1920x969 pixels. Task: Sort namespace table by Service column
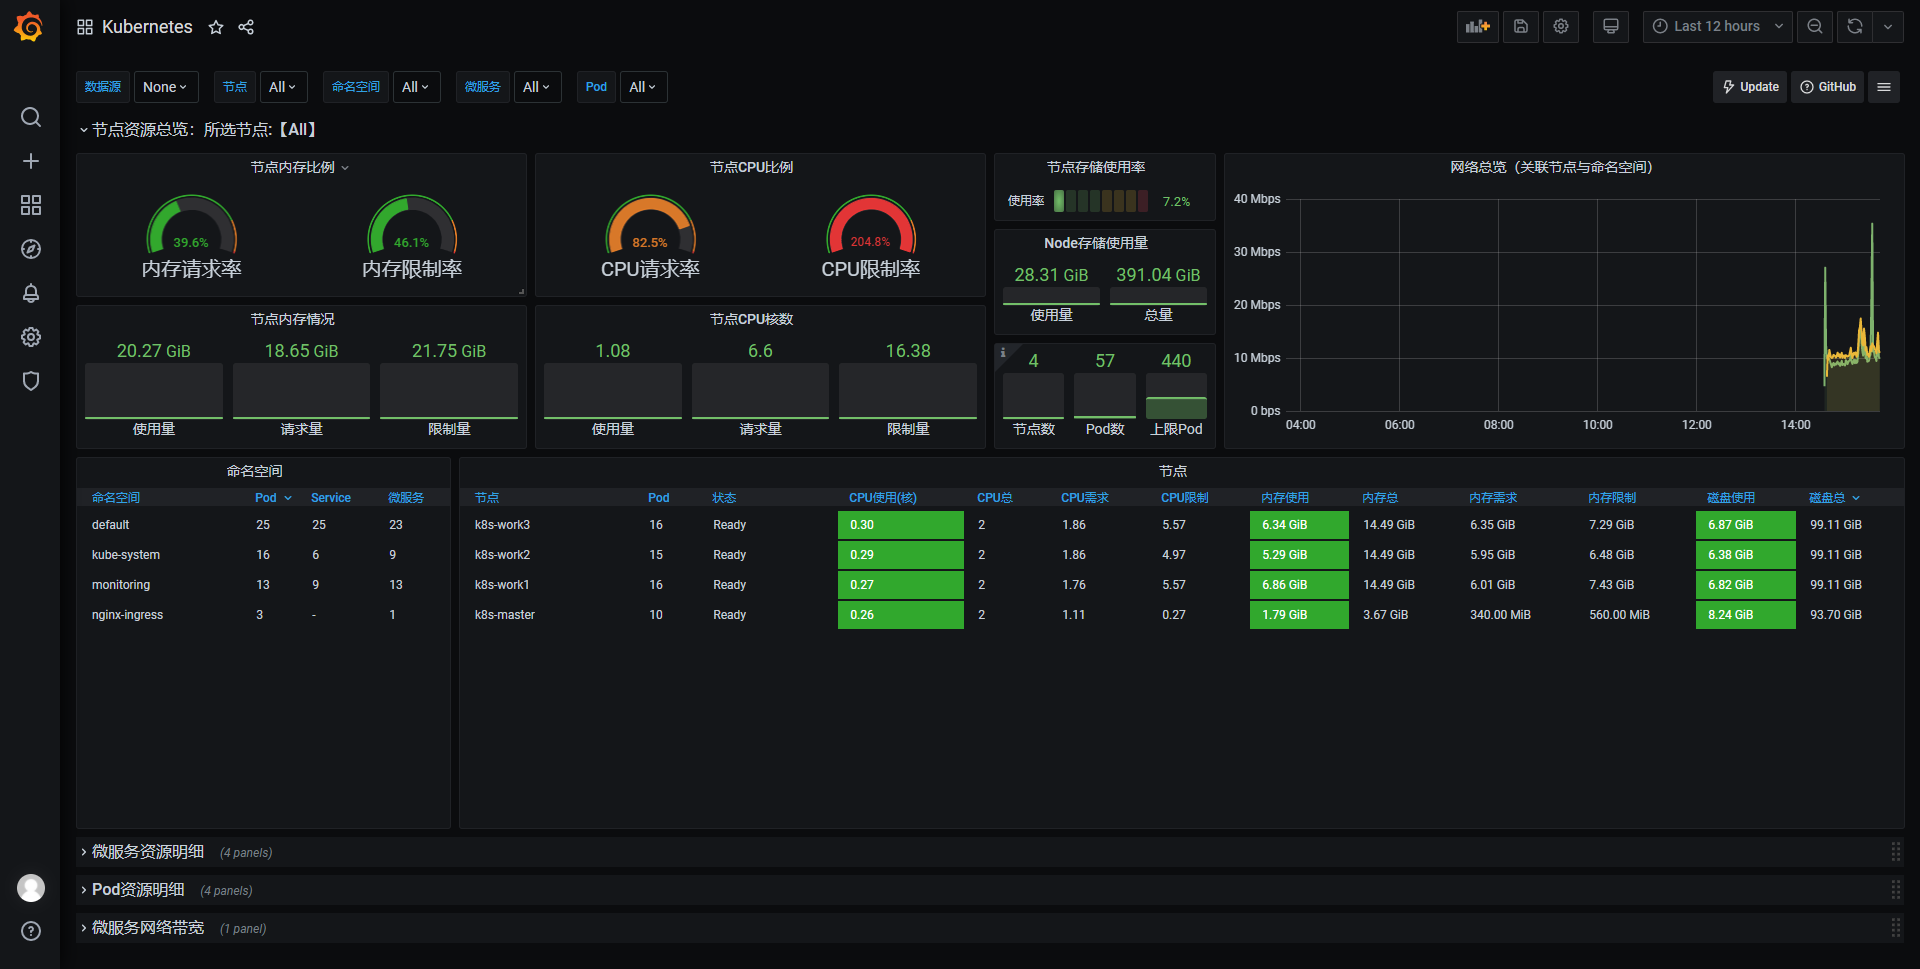(x=330, y=498)
